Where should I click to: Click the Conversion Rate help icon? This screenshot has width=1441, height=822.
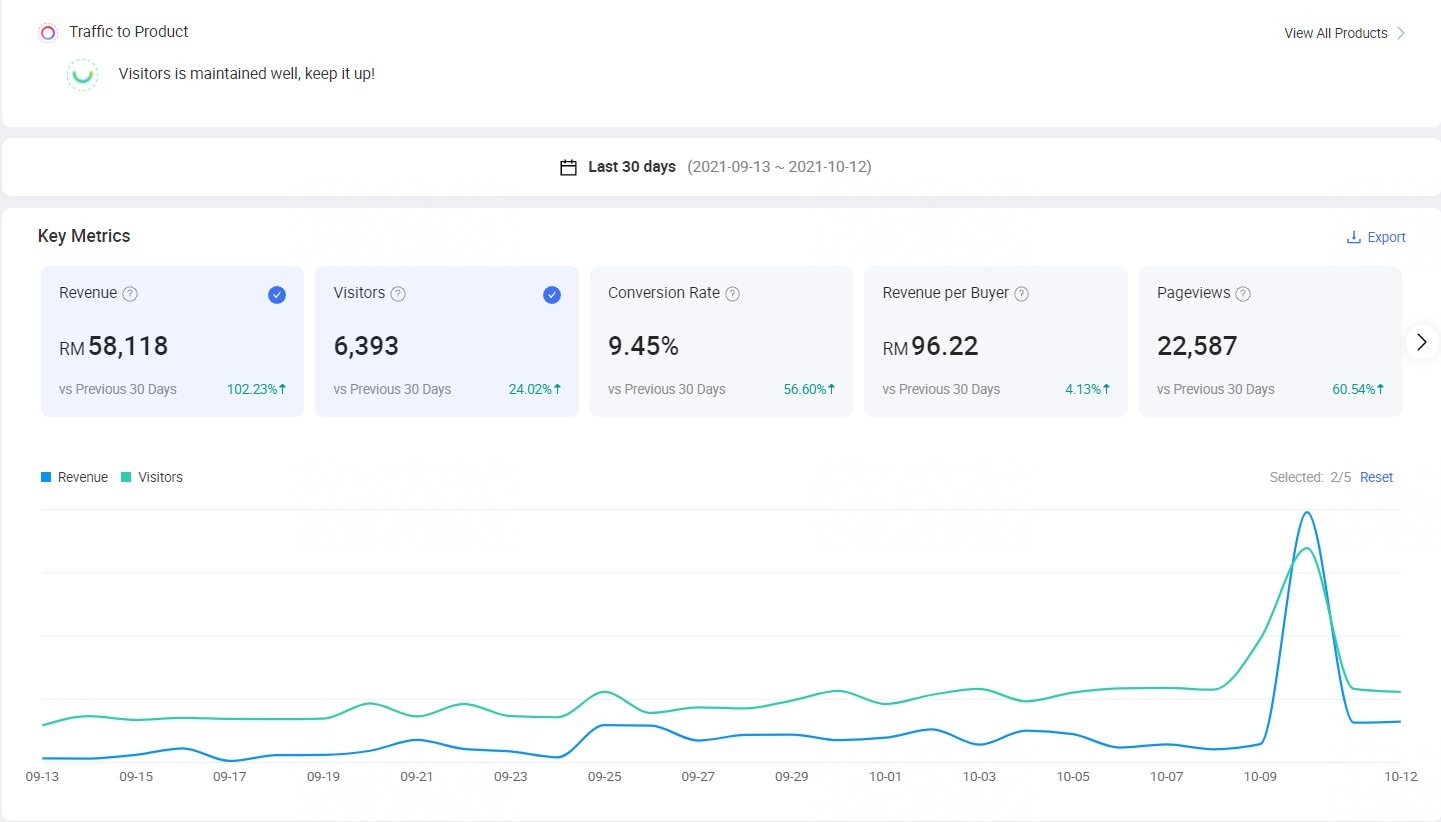tap(732, 294)
